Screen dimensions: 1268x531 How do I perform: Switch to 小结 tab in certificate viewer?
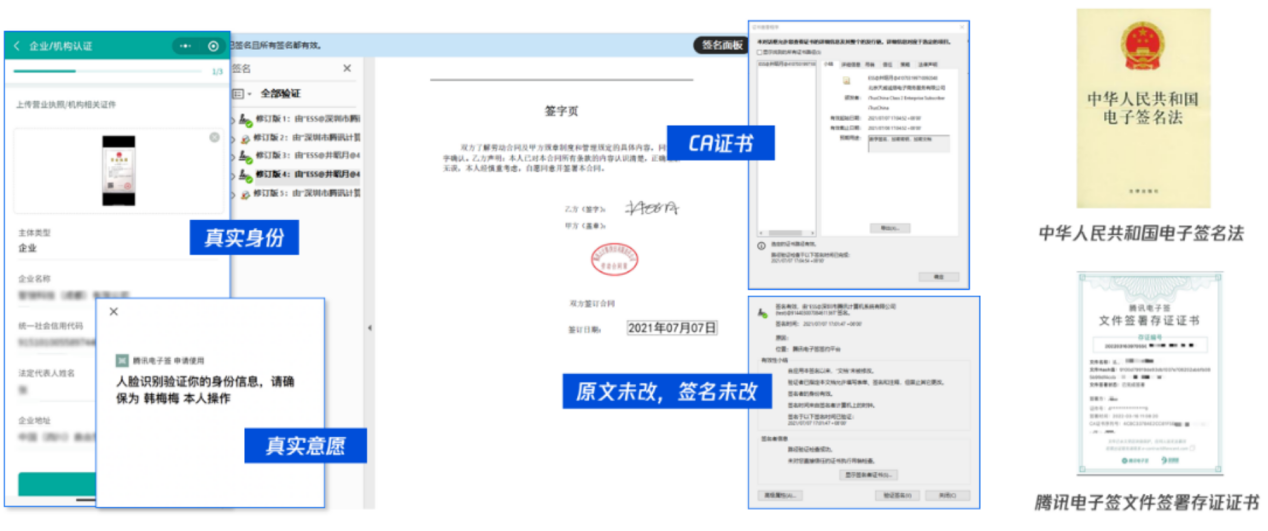point(829,63)
